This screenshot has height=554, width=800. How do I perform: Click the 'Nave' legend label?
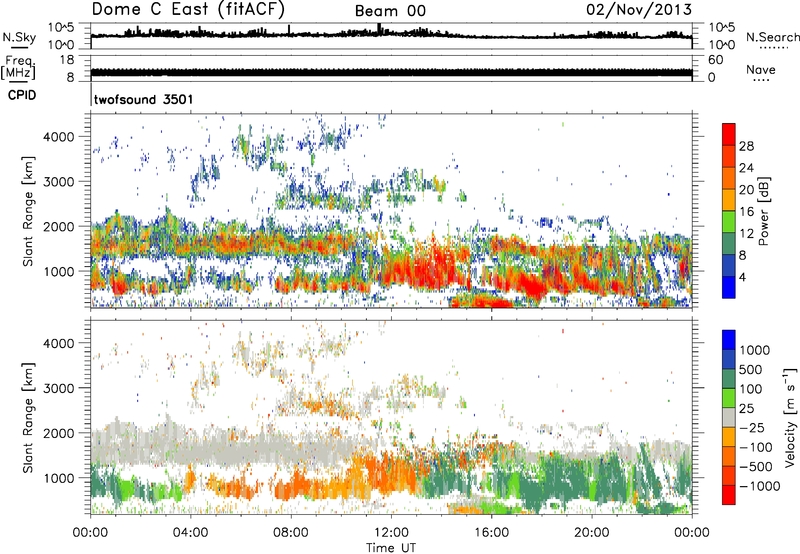[761, 69]
